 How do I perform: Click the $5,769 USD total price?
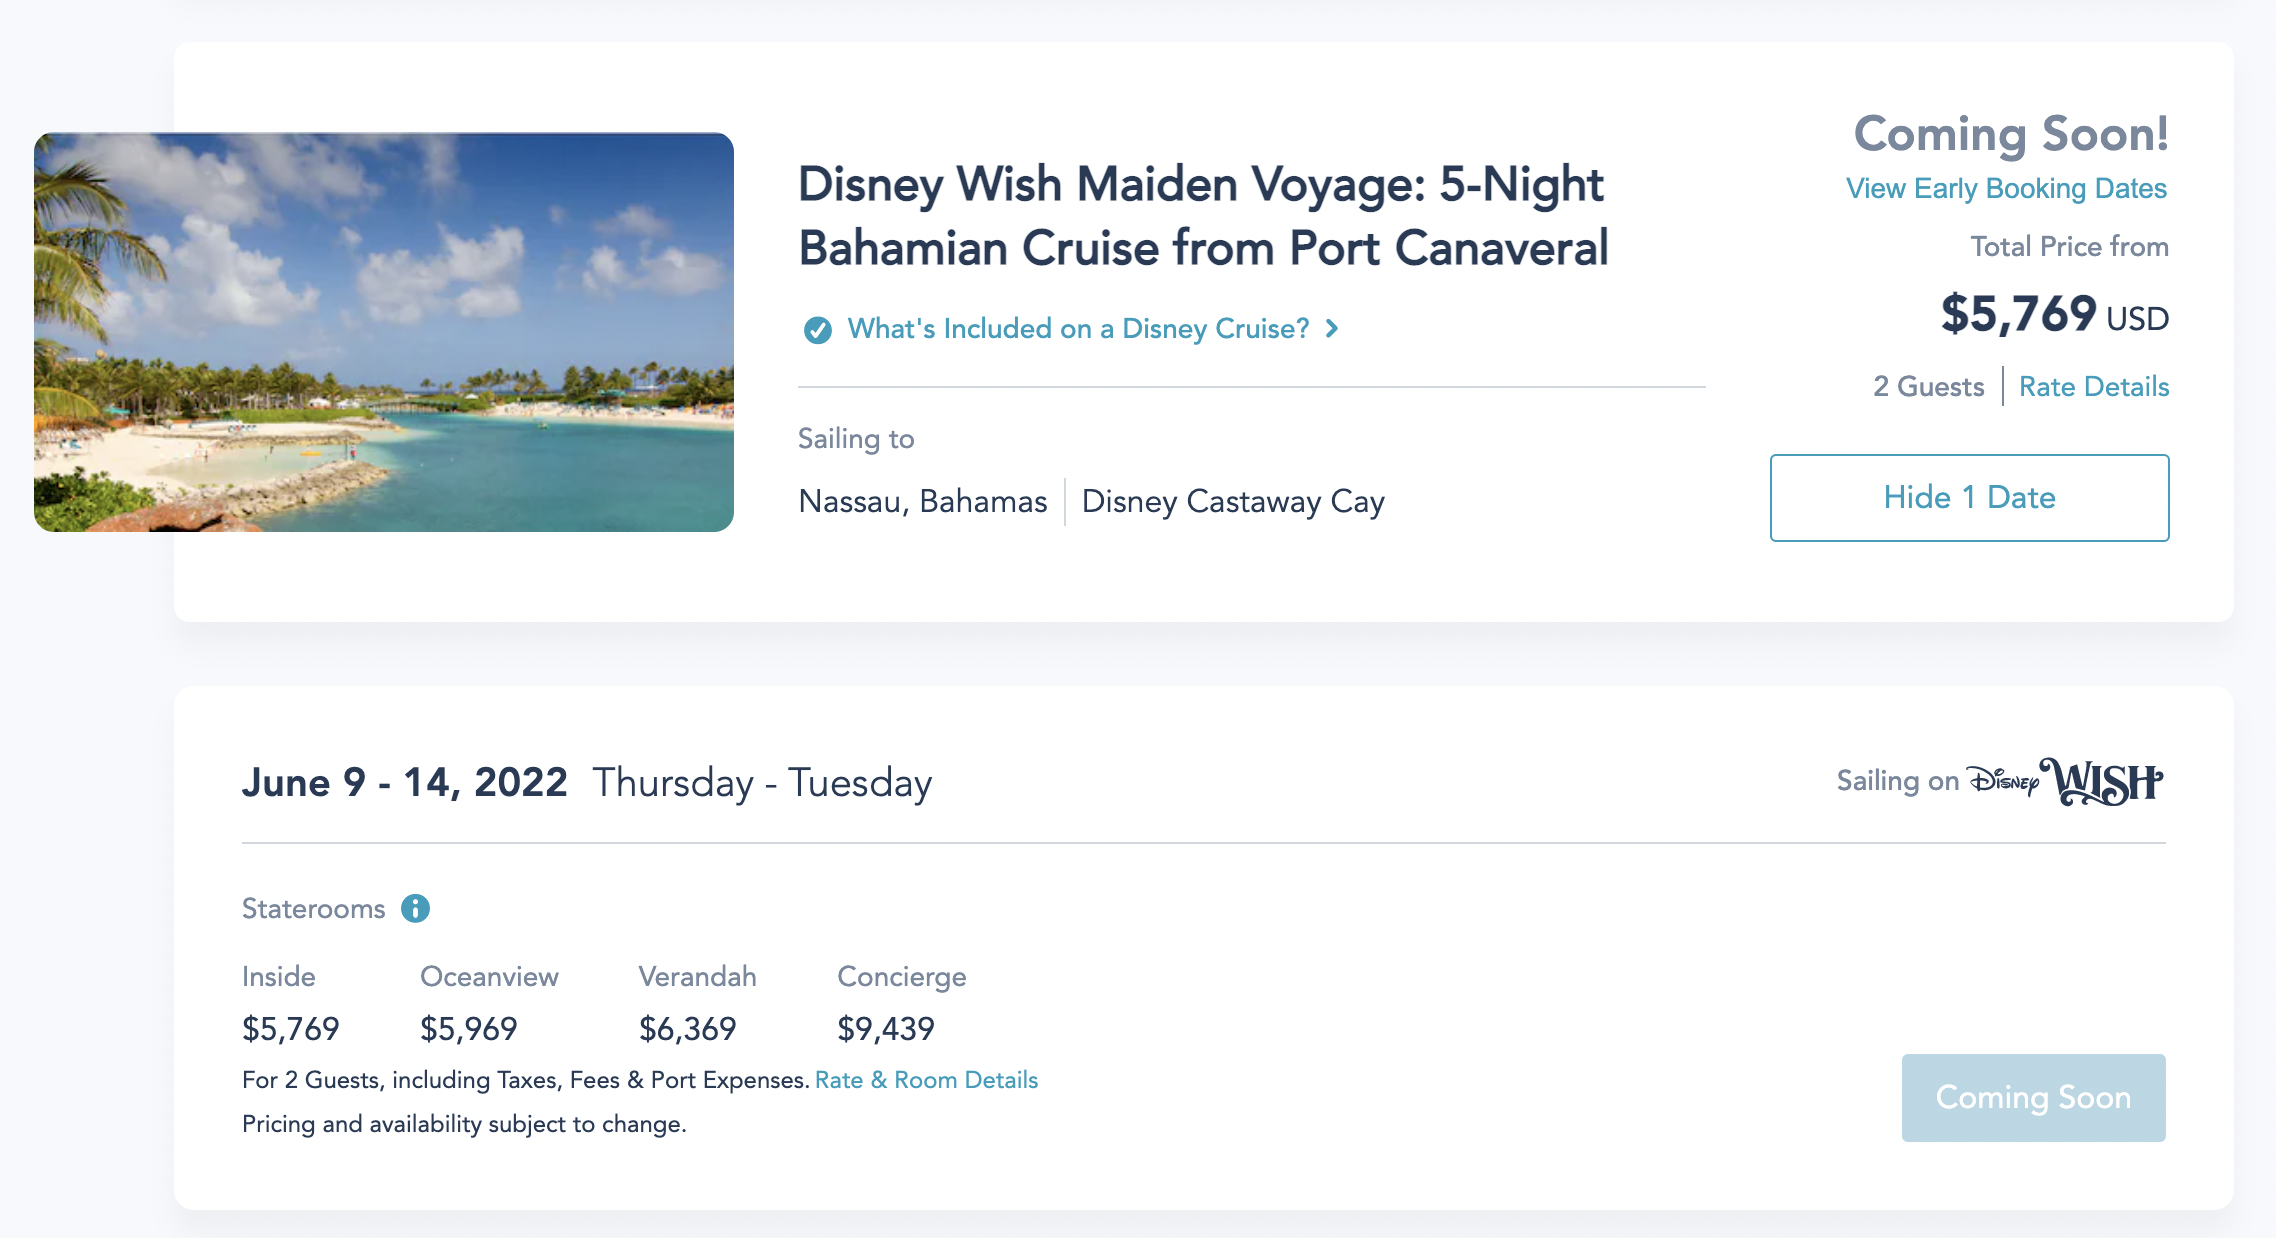2053,315
